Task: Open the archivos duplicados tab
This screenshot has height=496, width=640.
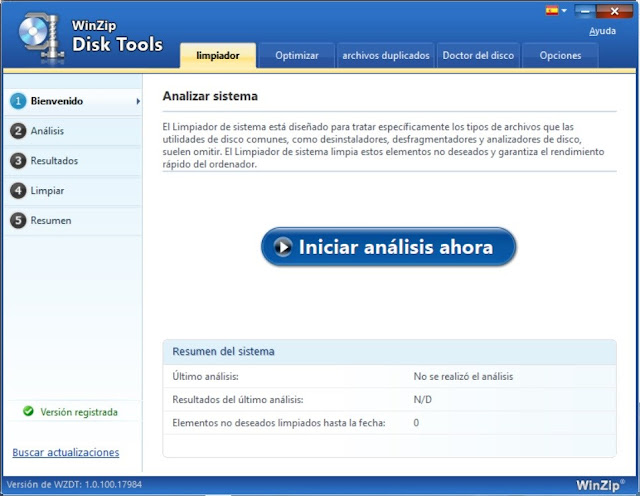Action: point(386,56)
